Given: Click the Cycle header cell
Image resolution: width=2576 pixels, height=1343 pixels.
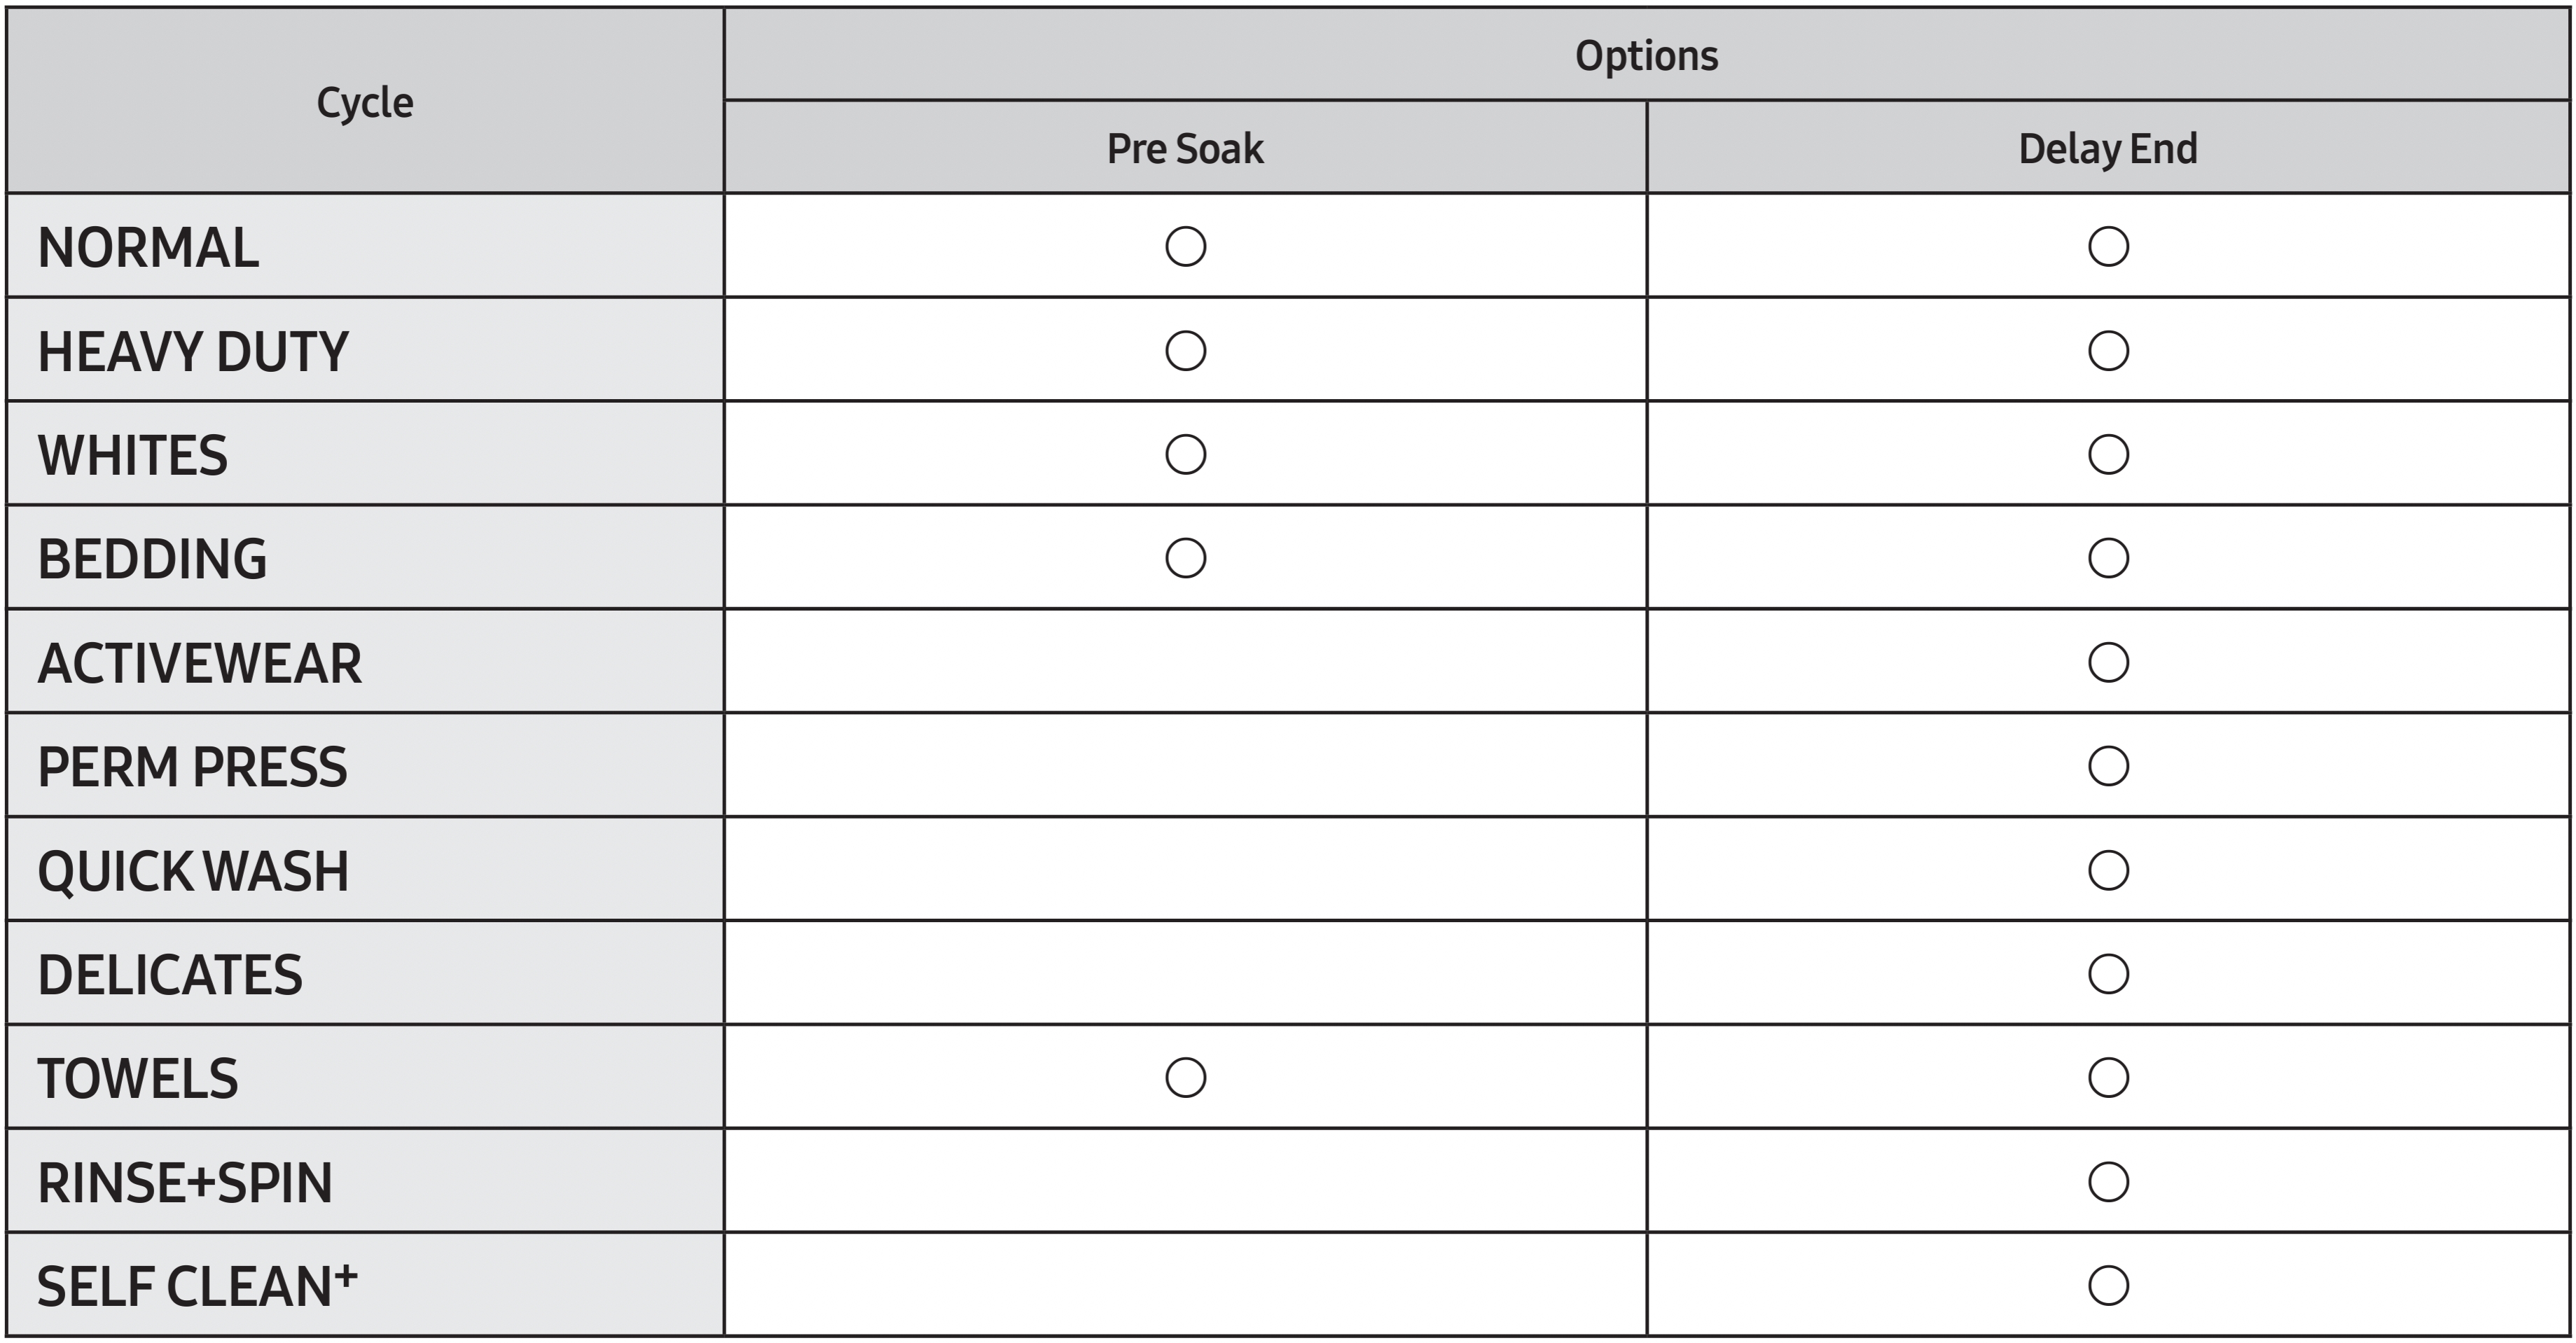Looking at the screenshot, I should [365, 102].
